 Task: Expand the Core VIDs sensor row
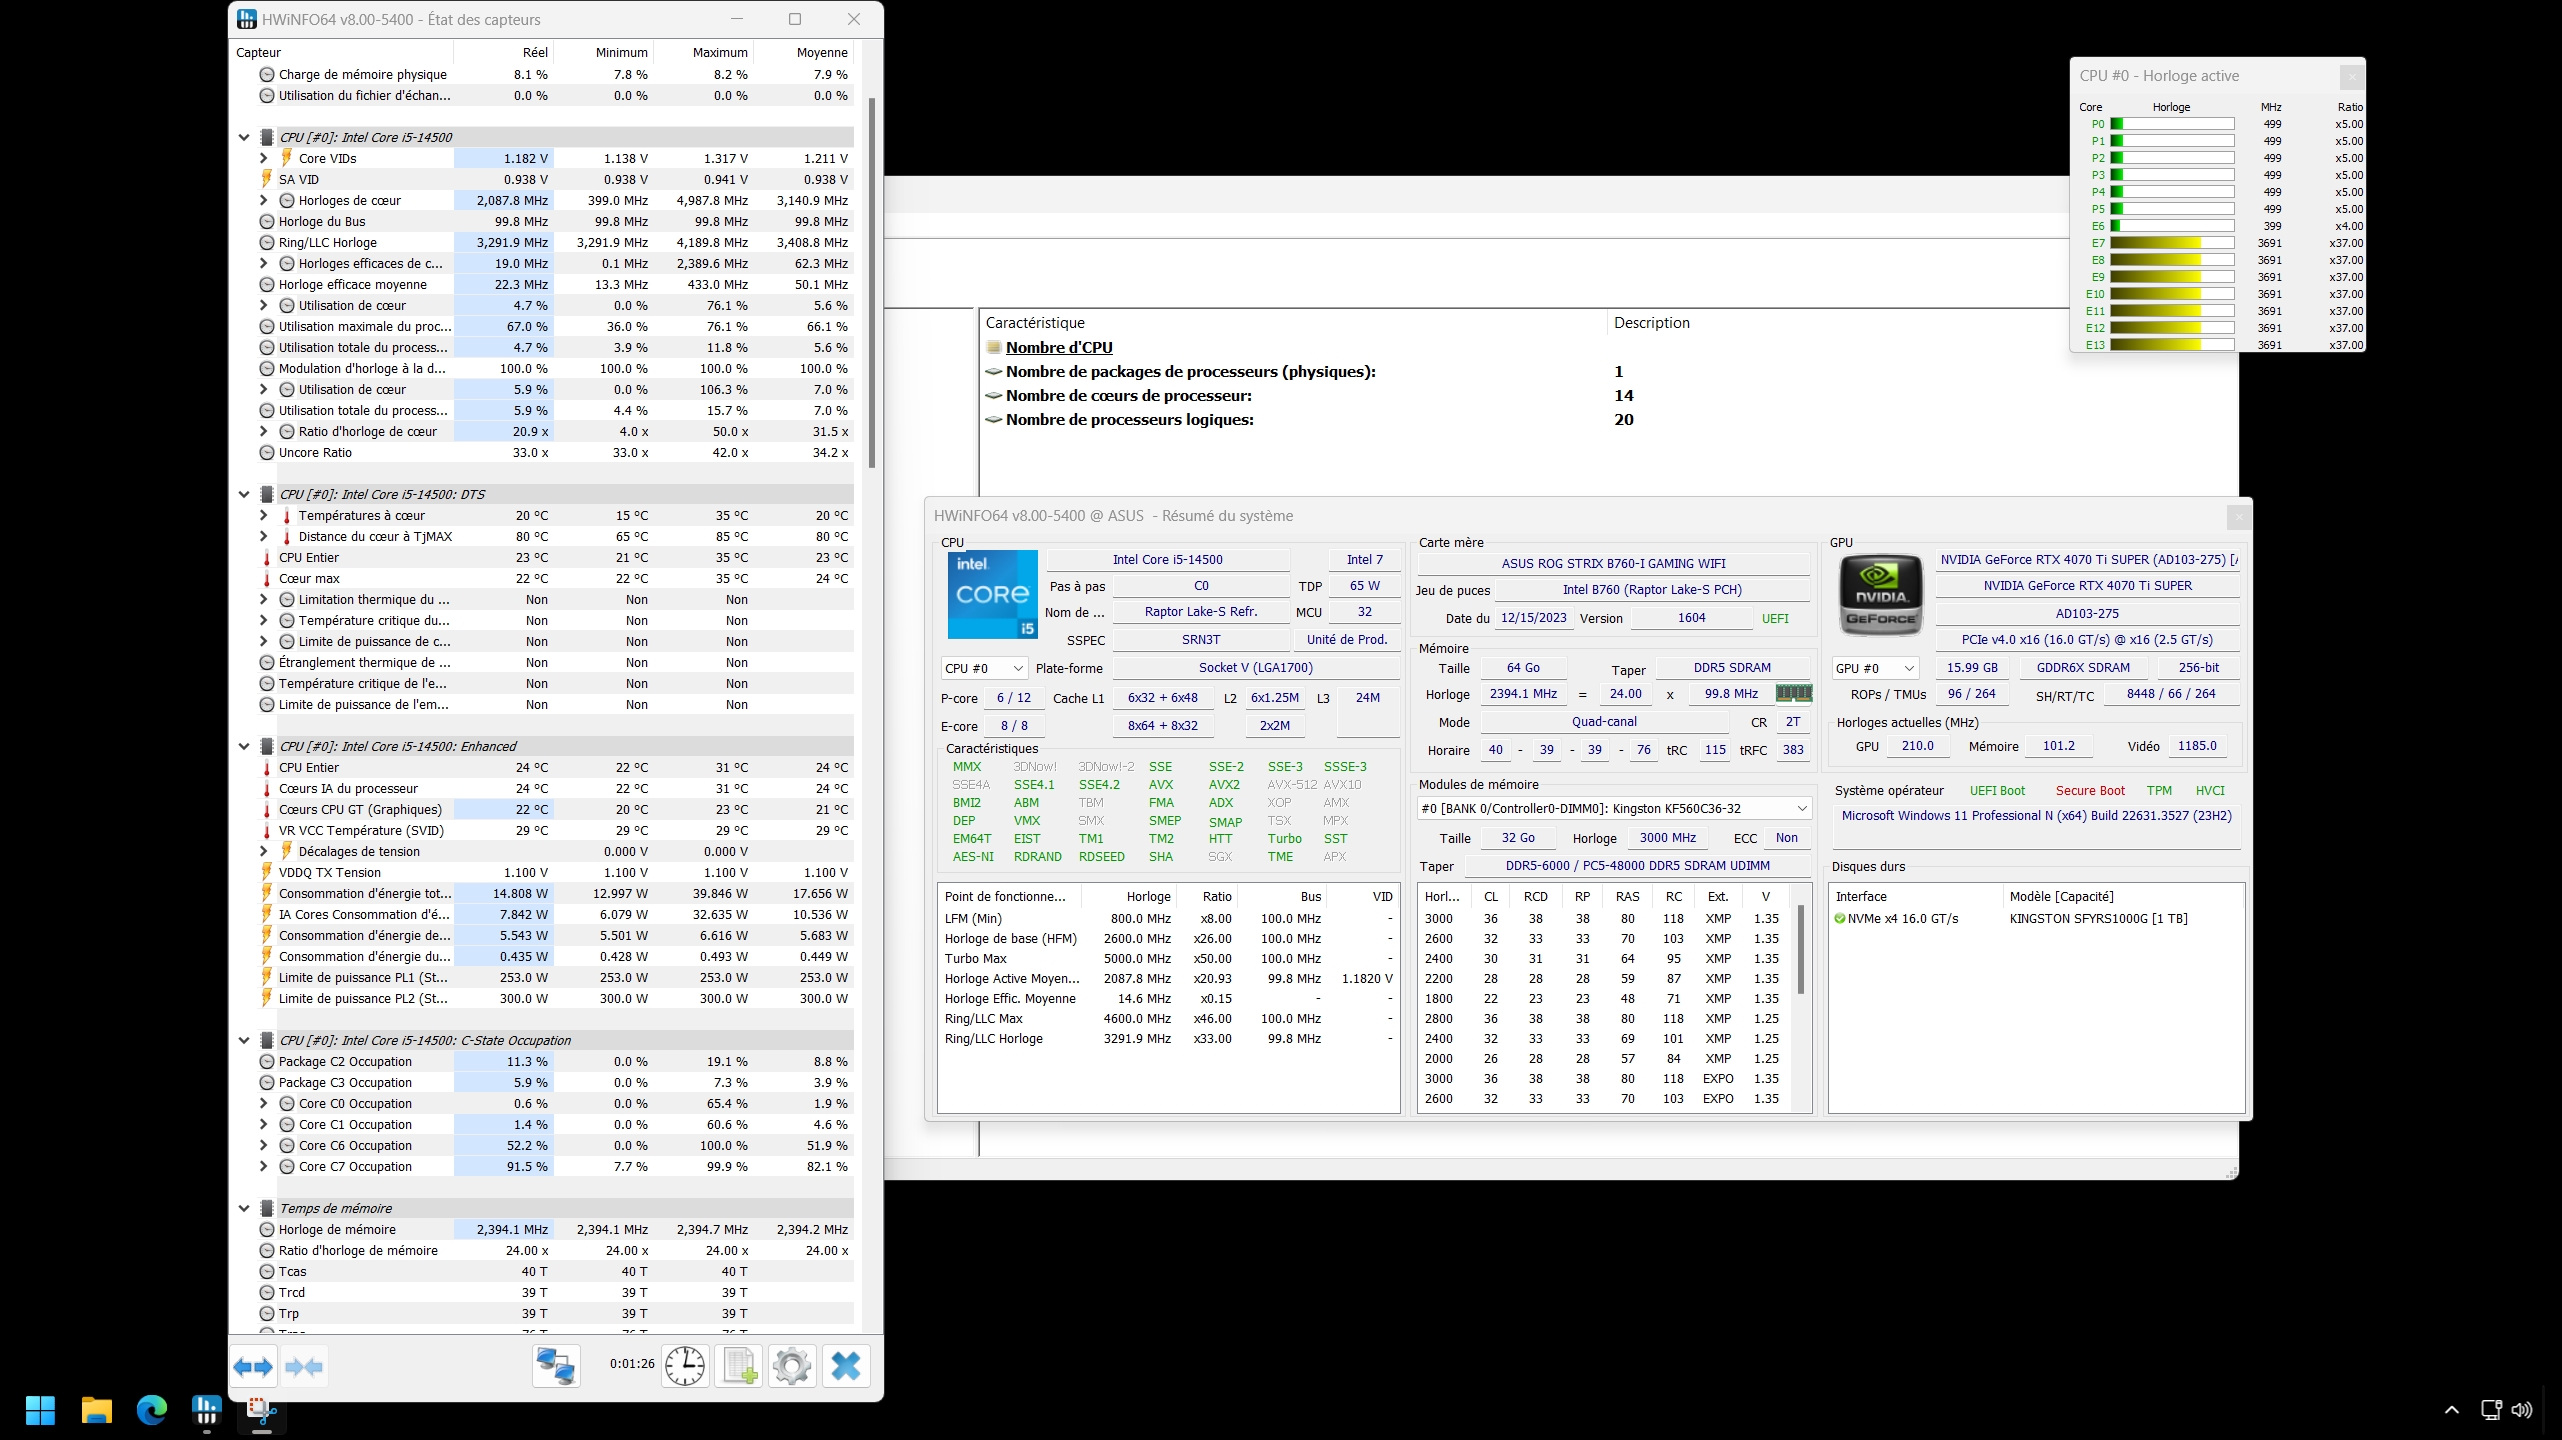263,158
